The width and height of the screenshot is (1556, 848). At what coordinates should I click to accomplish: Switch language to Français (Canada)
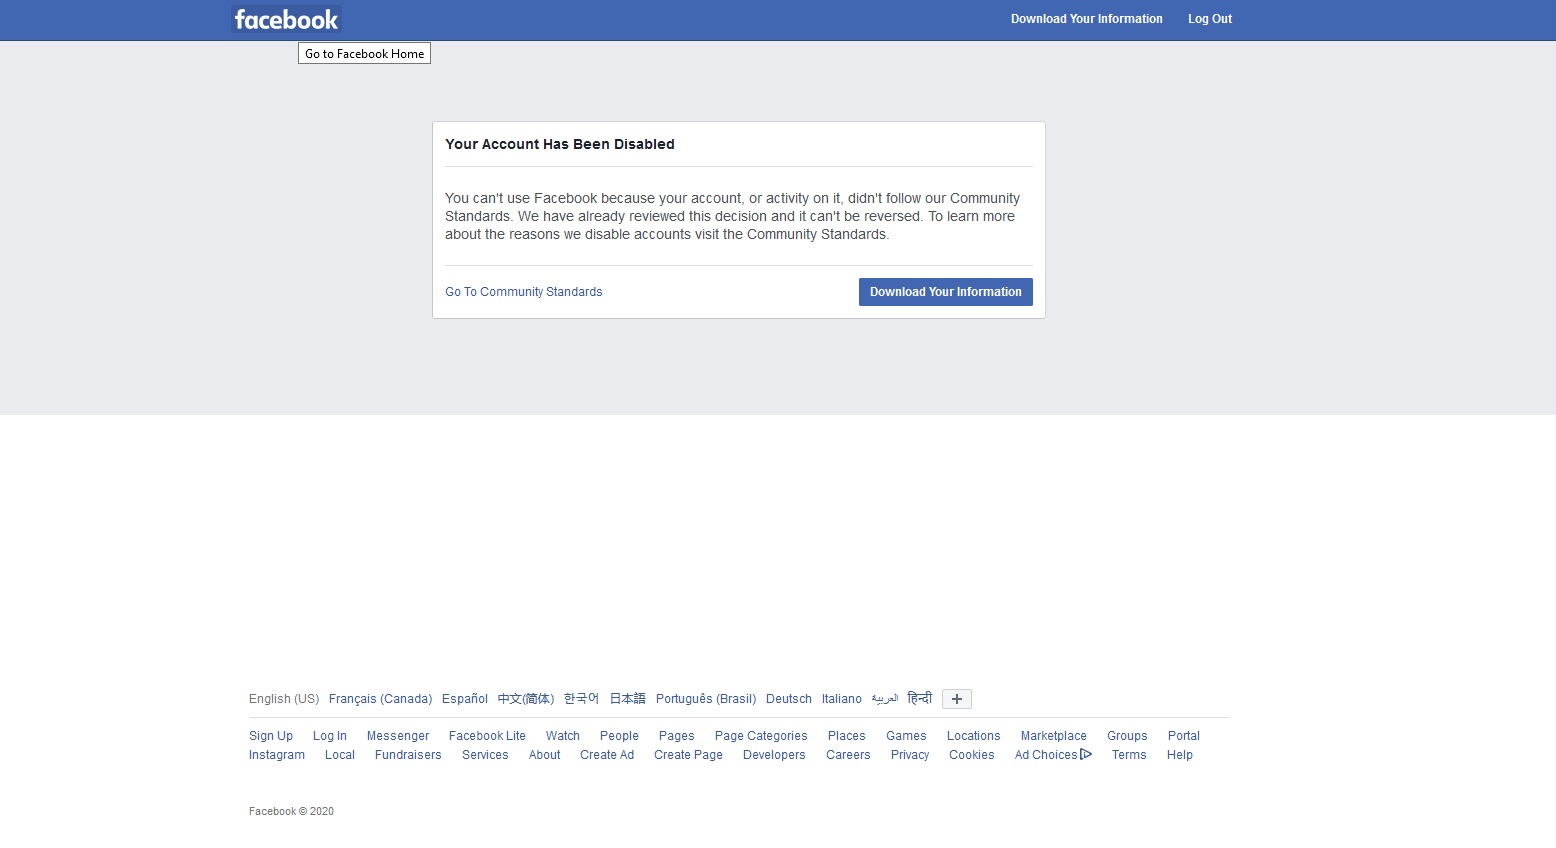click(x=380, y=699)
